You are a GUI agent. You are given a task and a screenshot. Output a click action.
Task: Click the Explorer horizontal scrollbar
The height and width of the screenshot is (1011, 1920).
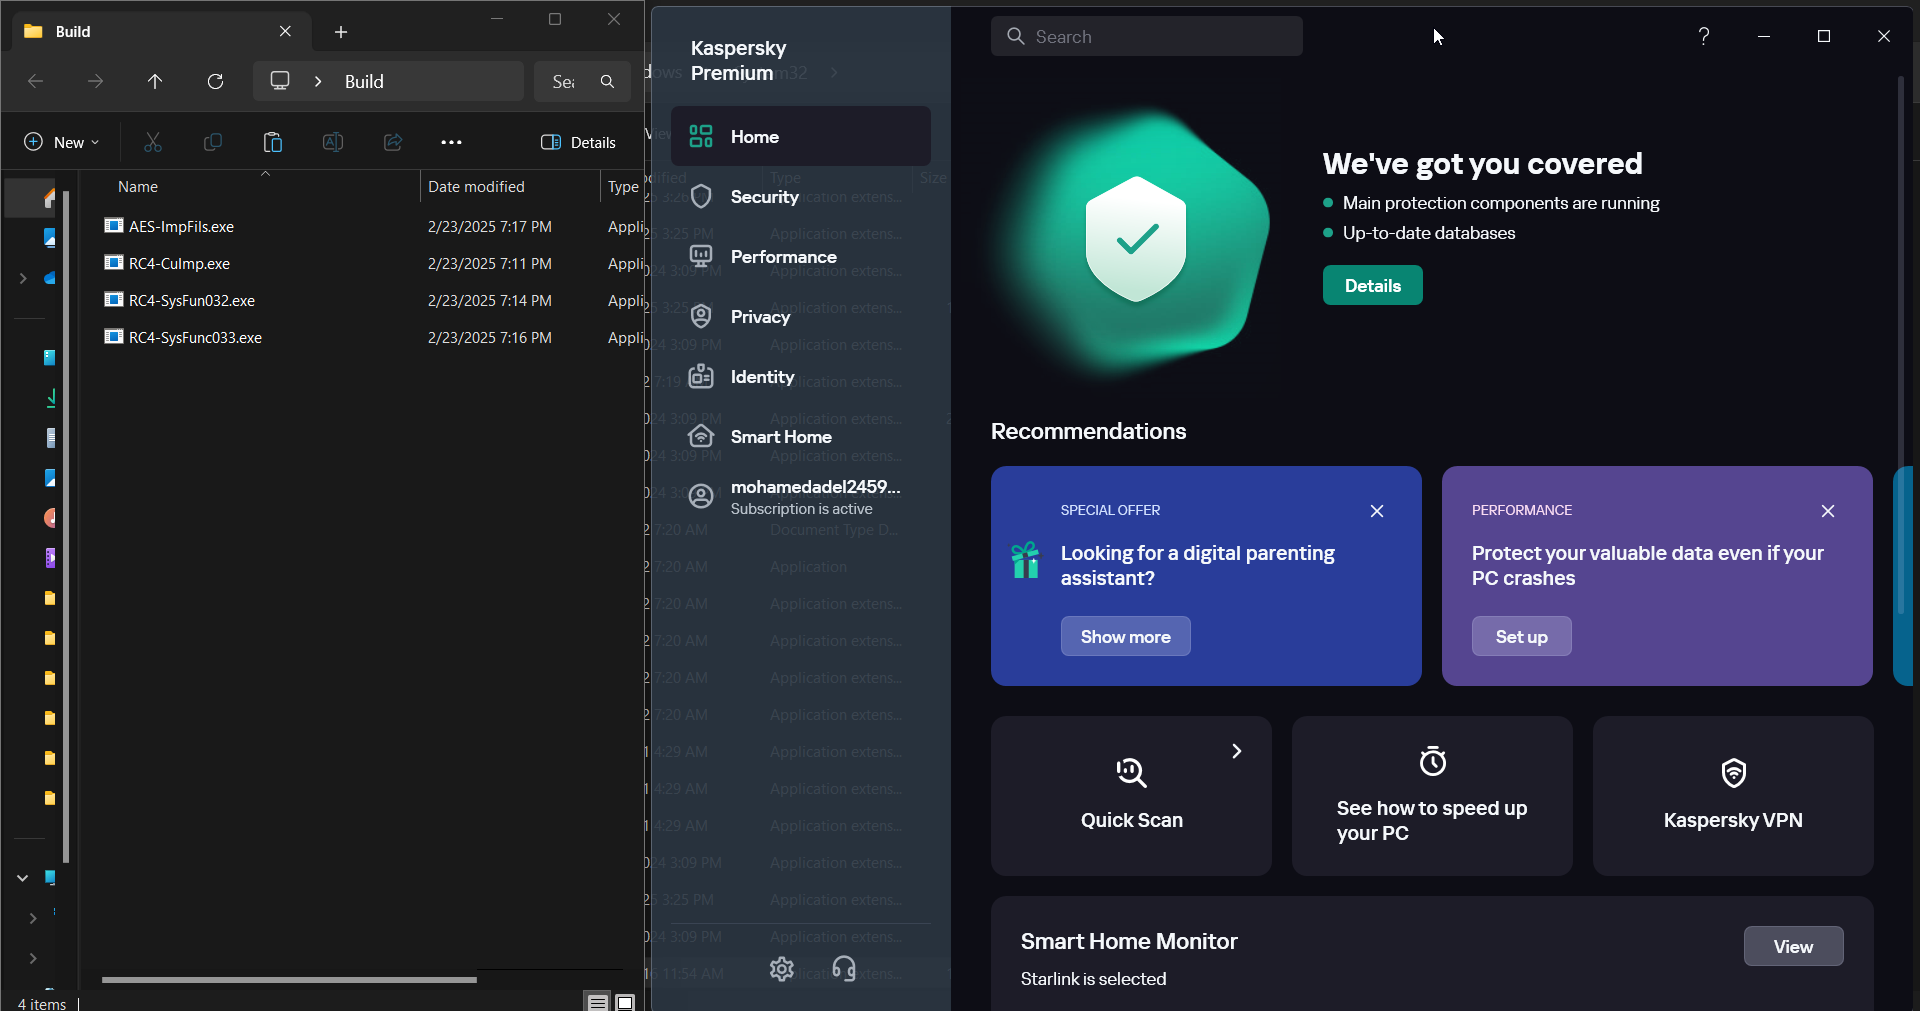point(289,980)
